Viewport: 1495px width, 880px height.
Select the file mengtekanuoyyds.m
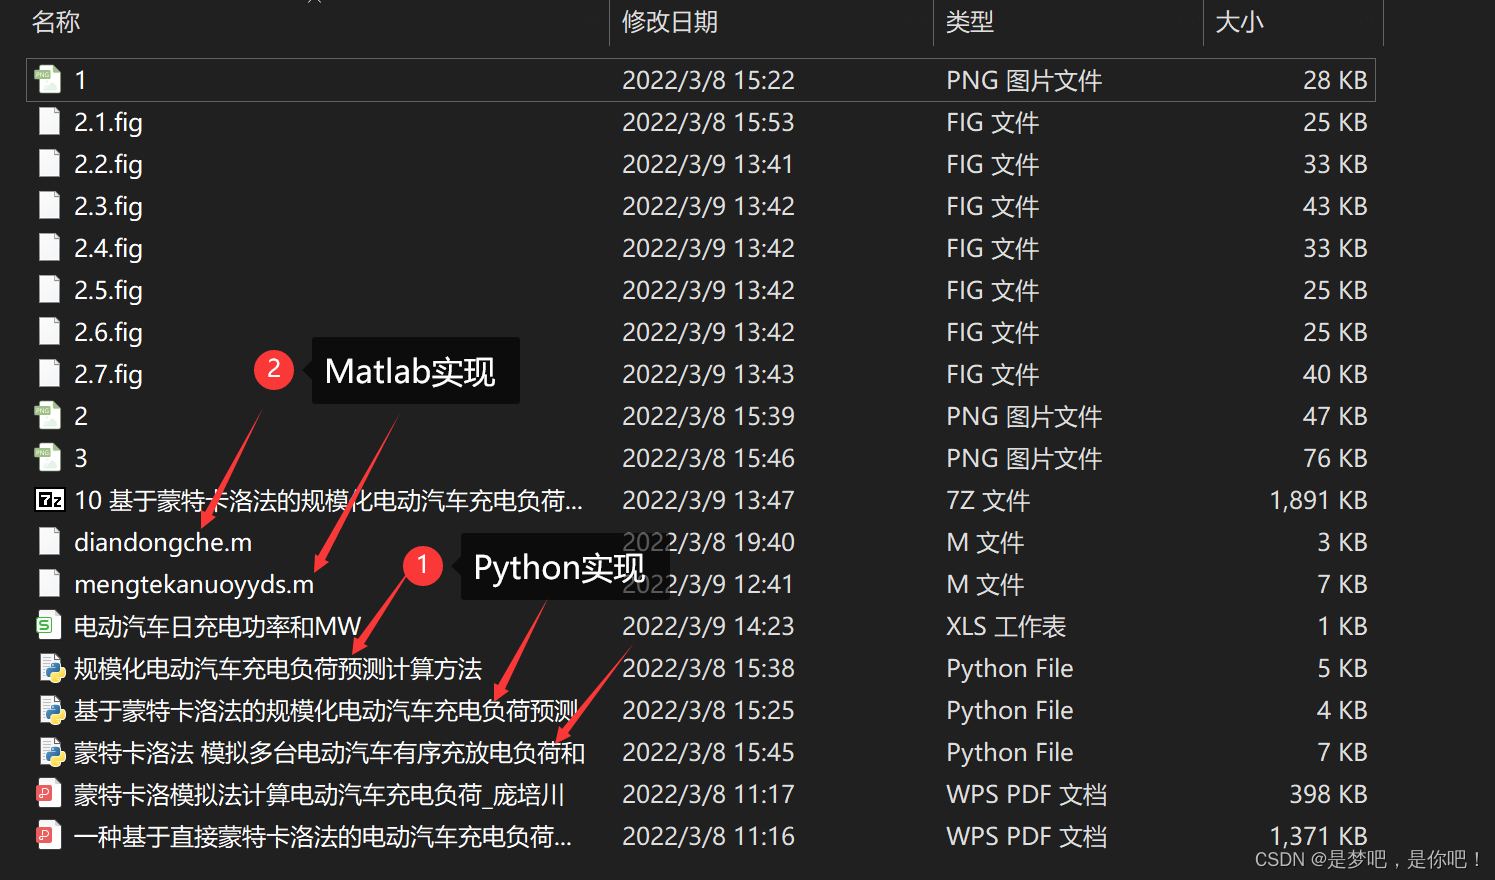click(193, 584)
